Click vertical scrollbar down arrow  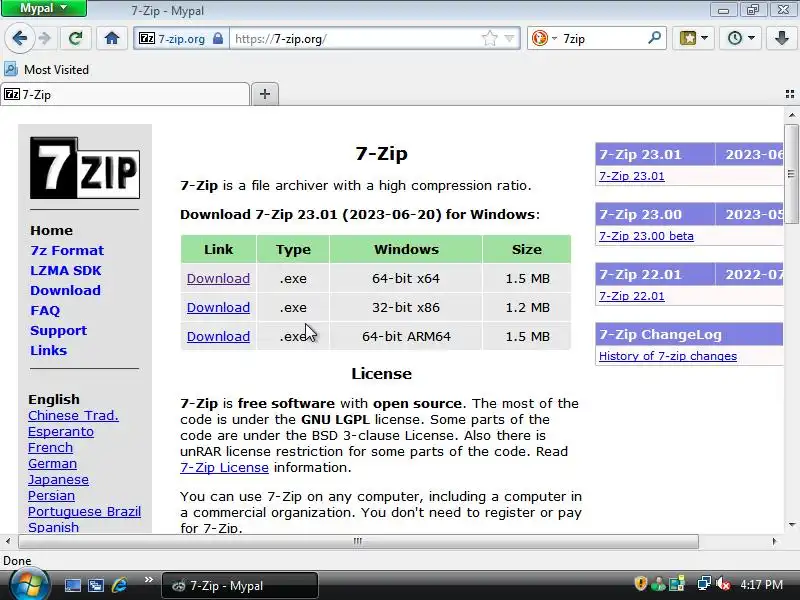[791, 525]
